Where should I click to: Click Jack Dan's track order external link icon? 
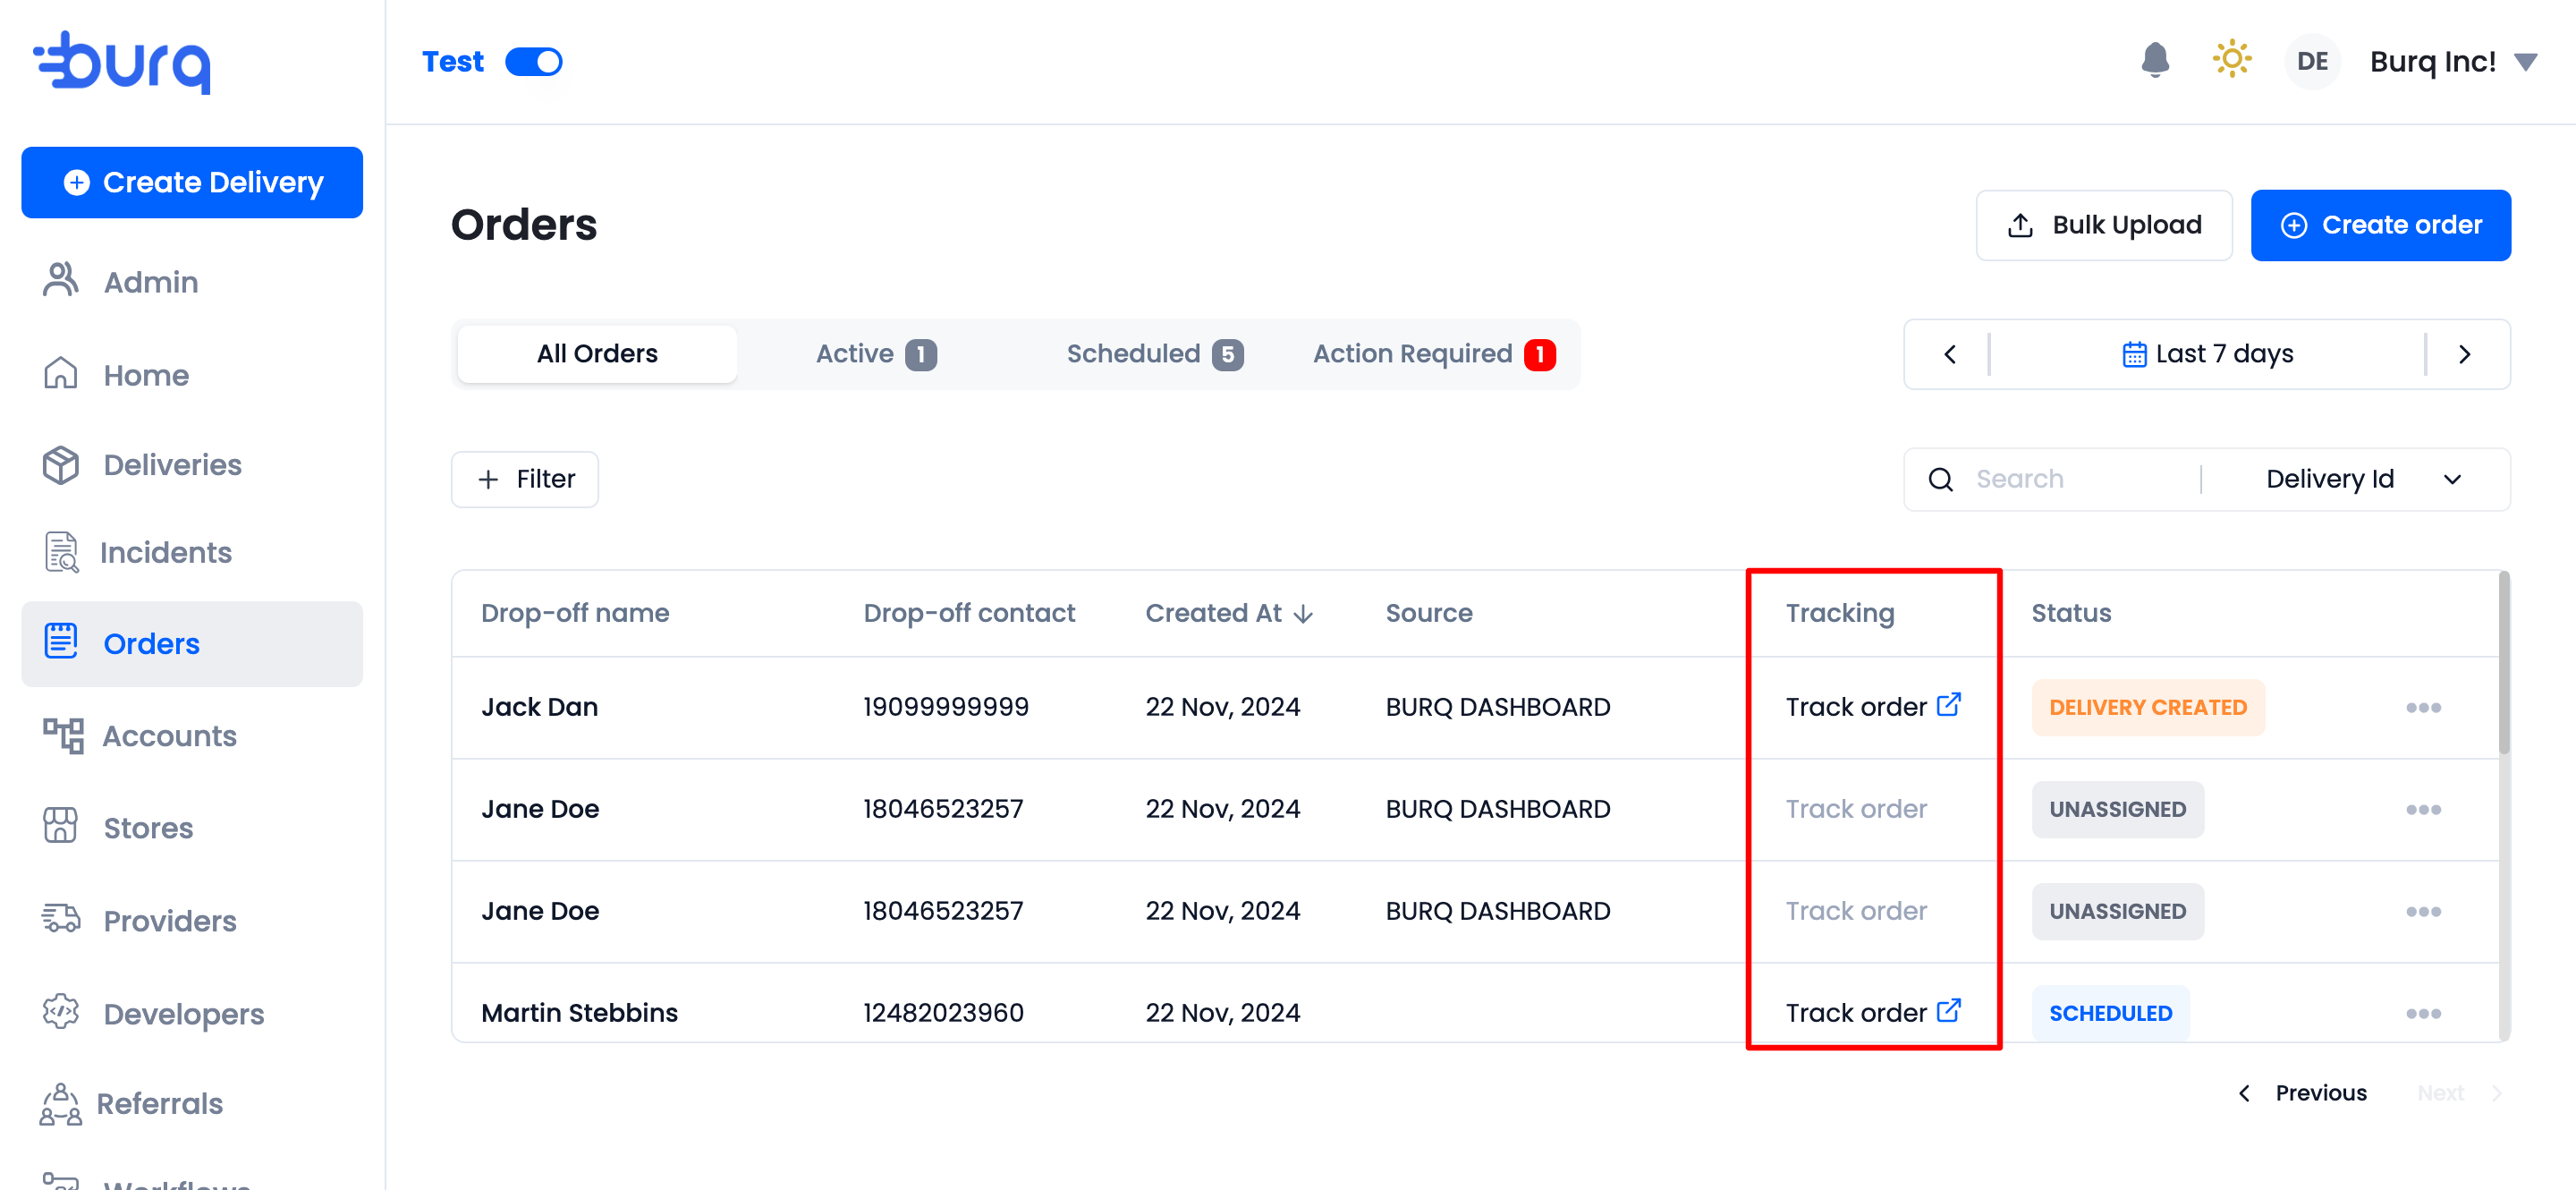(1948, 705)
